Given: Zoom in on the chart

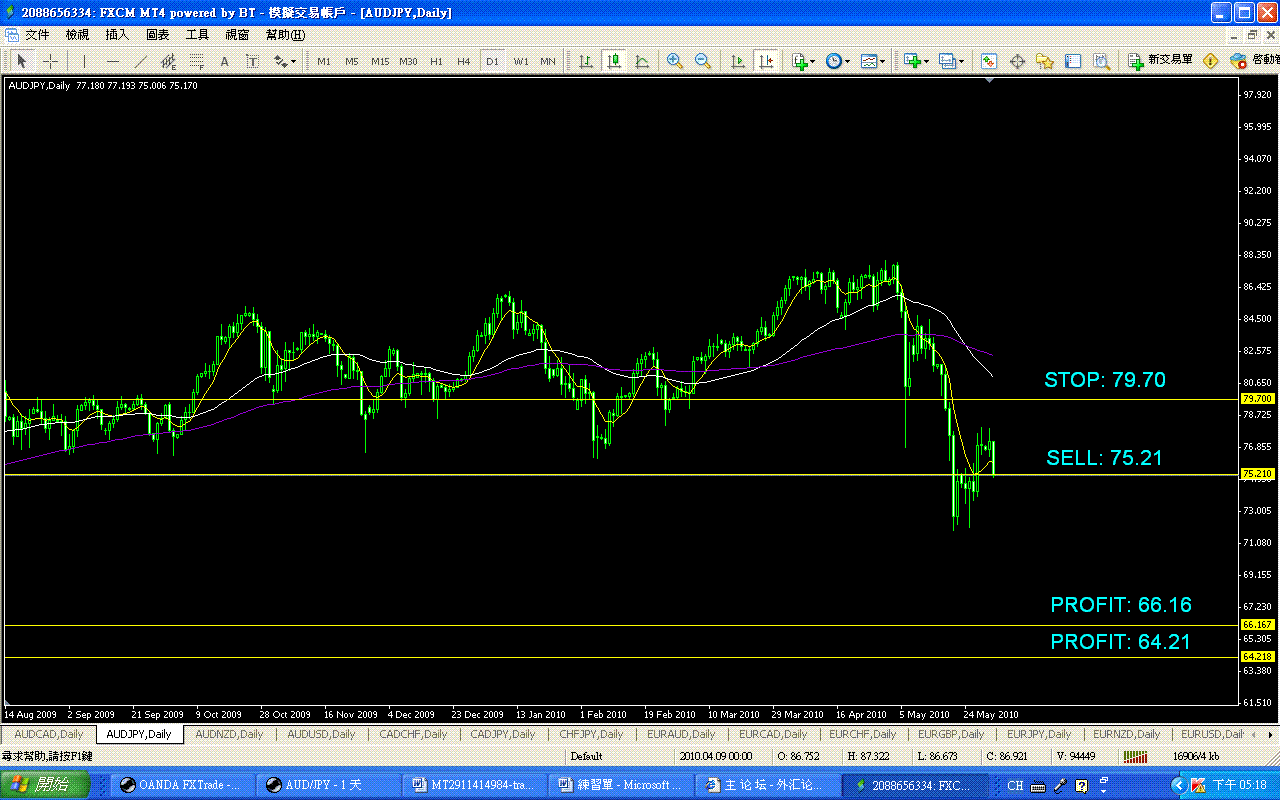Looking at the screenshot, I should 675,61.
